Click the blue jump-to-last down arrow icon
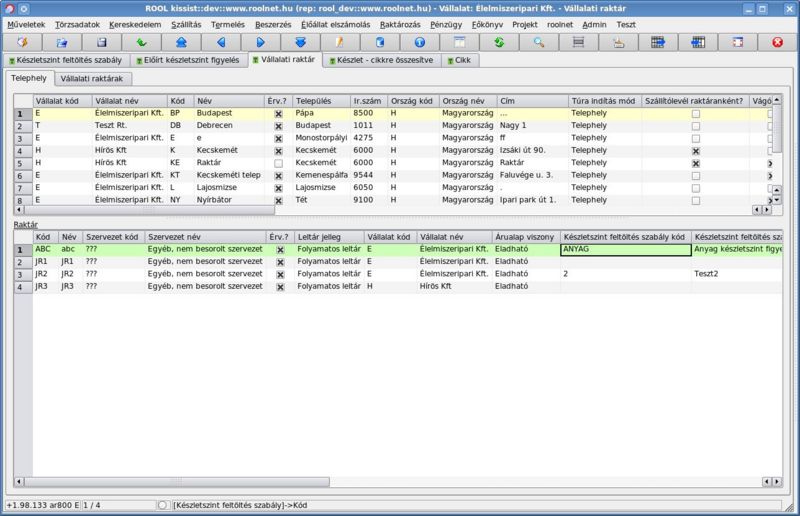800x516 pixels. [x=300, y=42]
